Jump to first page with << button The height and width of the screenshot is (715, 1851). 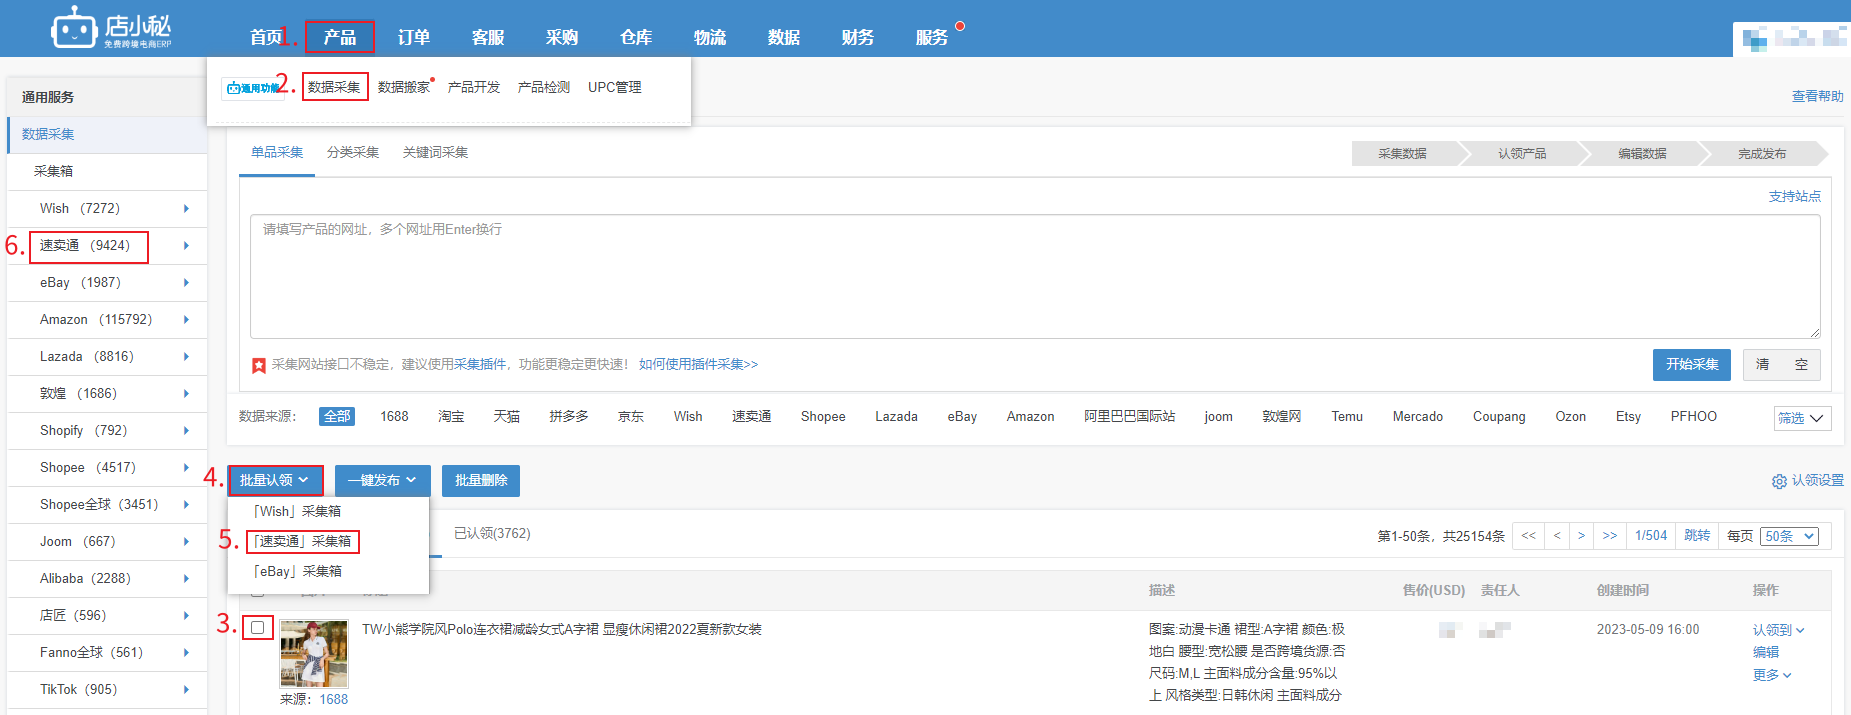pyautogui.click(x=1528, y=536)
